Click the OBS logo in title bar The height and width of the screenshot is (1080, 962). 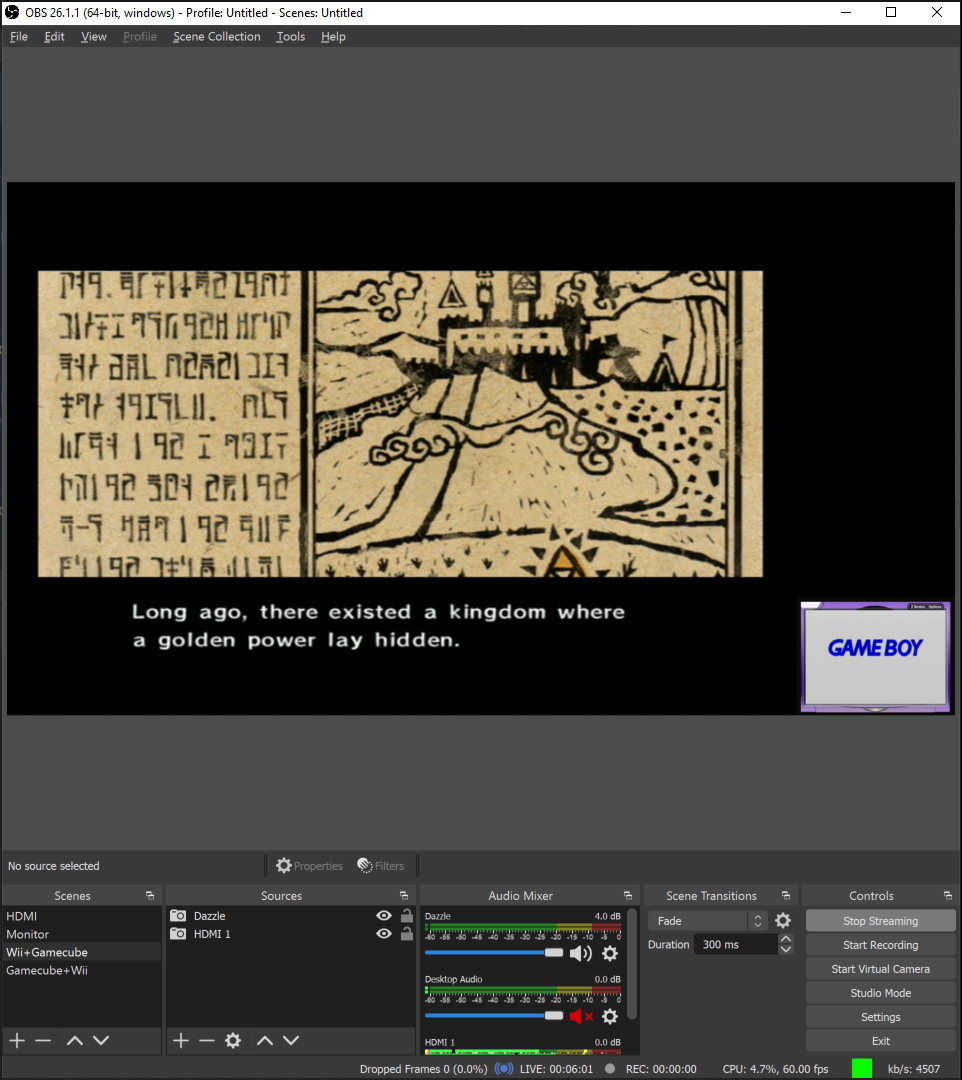[x=12, y=12]
